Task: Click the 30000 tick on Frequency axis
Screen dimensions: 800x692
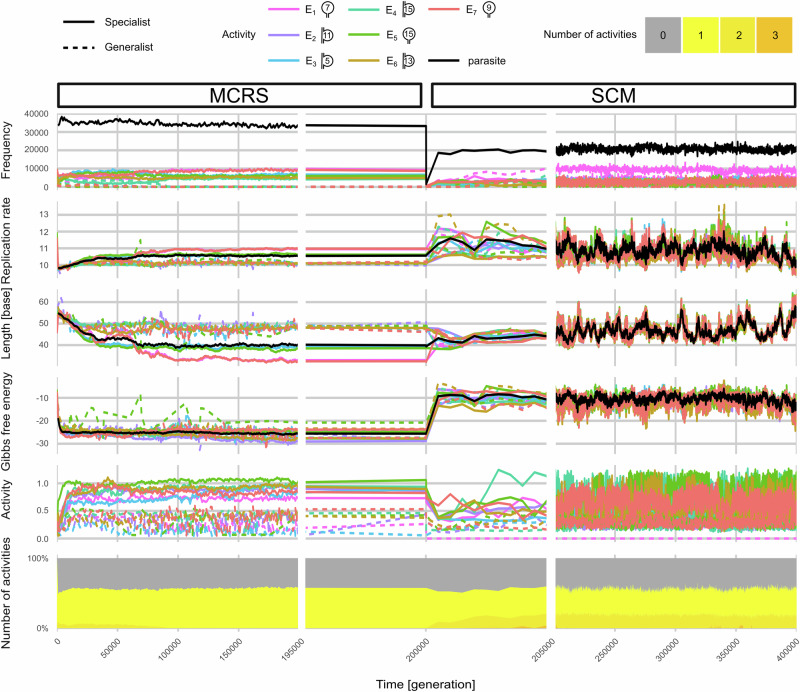Action: click(36, 133)
